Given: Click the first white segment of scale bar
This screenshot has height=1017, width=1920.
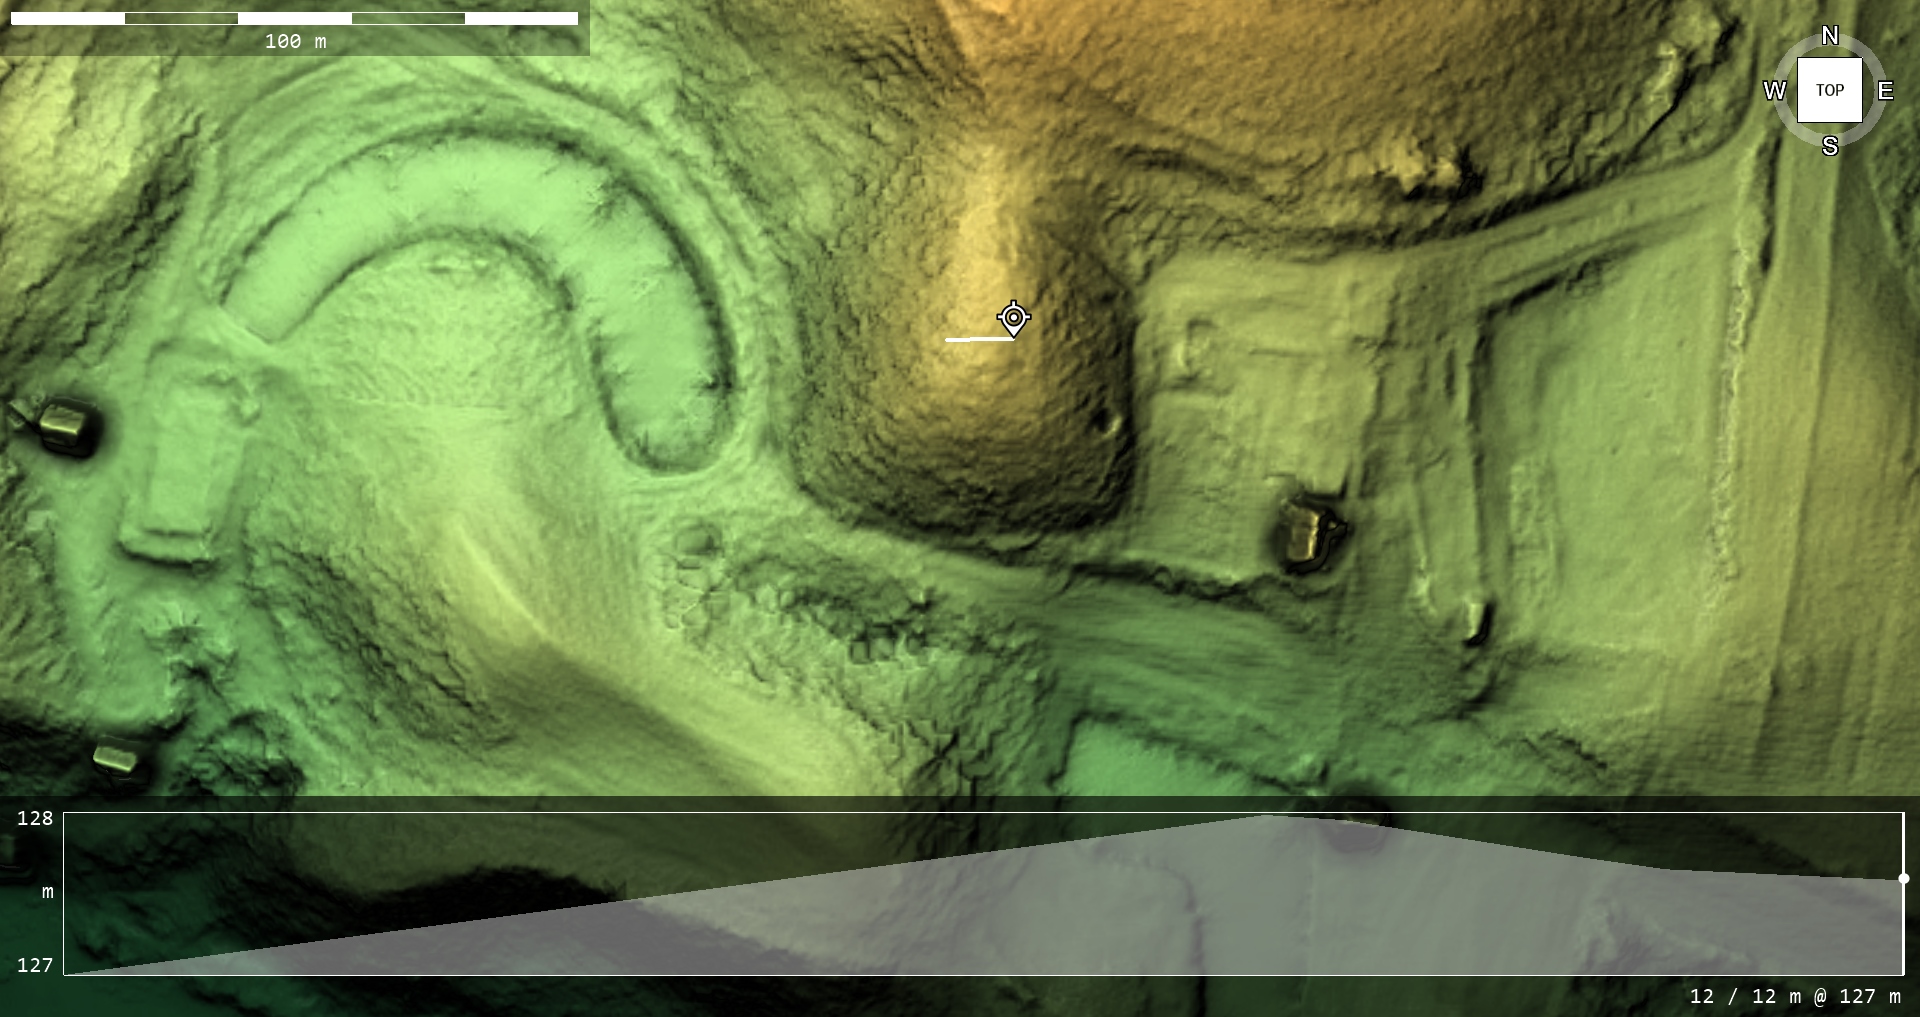Looking at the screenshot, I should (67, 18).
